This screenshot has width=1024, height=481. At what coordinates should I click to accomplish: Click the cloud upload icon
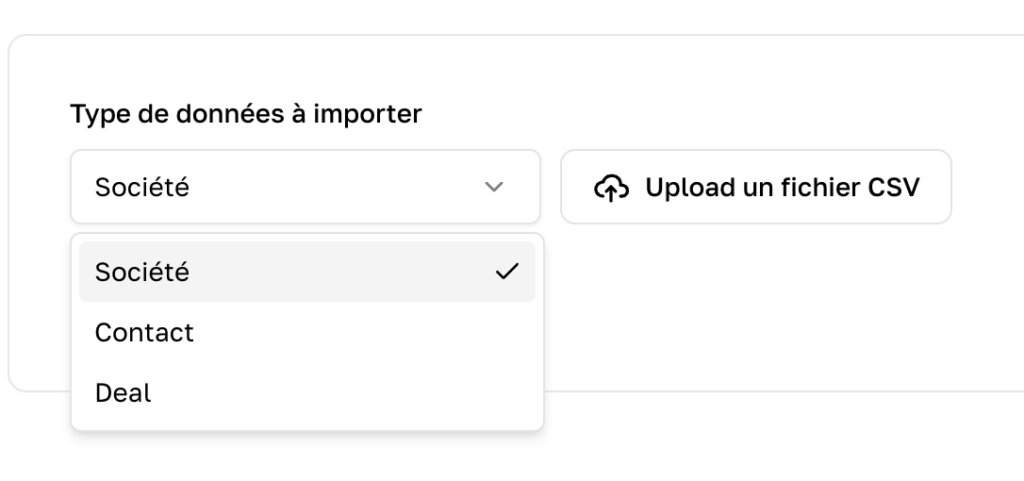click(611, 187)
